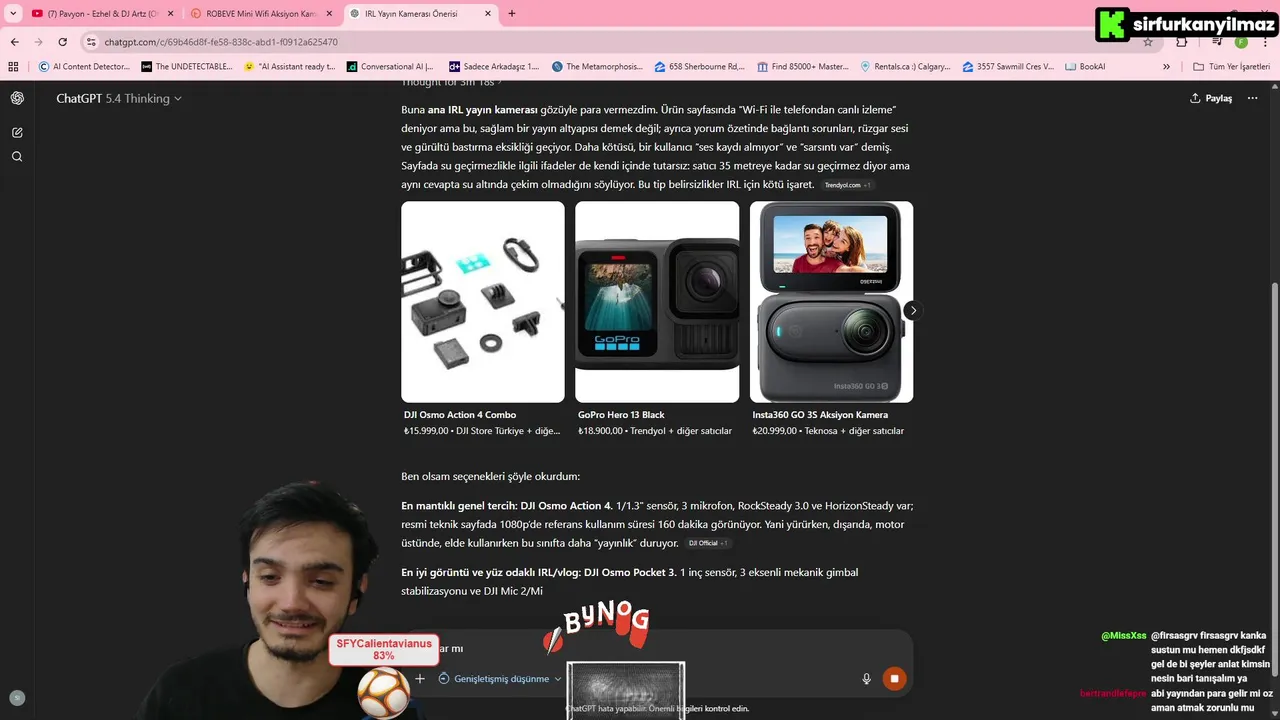Image resolution: width=1280 pixels, height=720 pixels.
Task: Open the green Chrome profile avatar
Action: (x=1241, y=42)
